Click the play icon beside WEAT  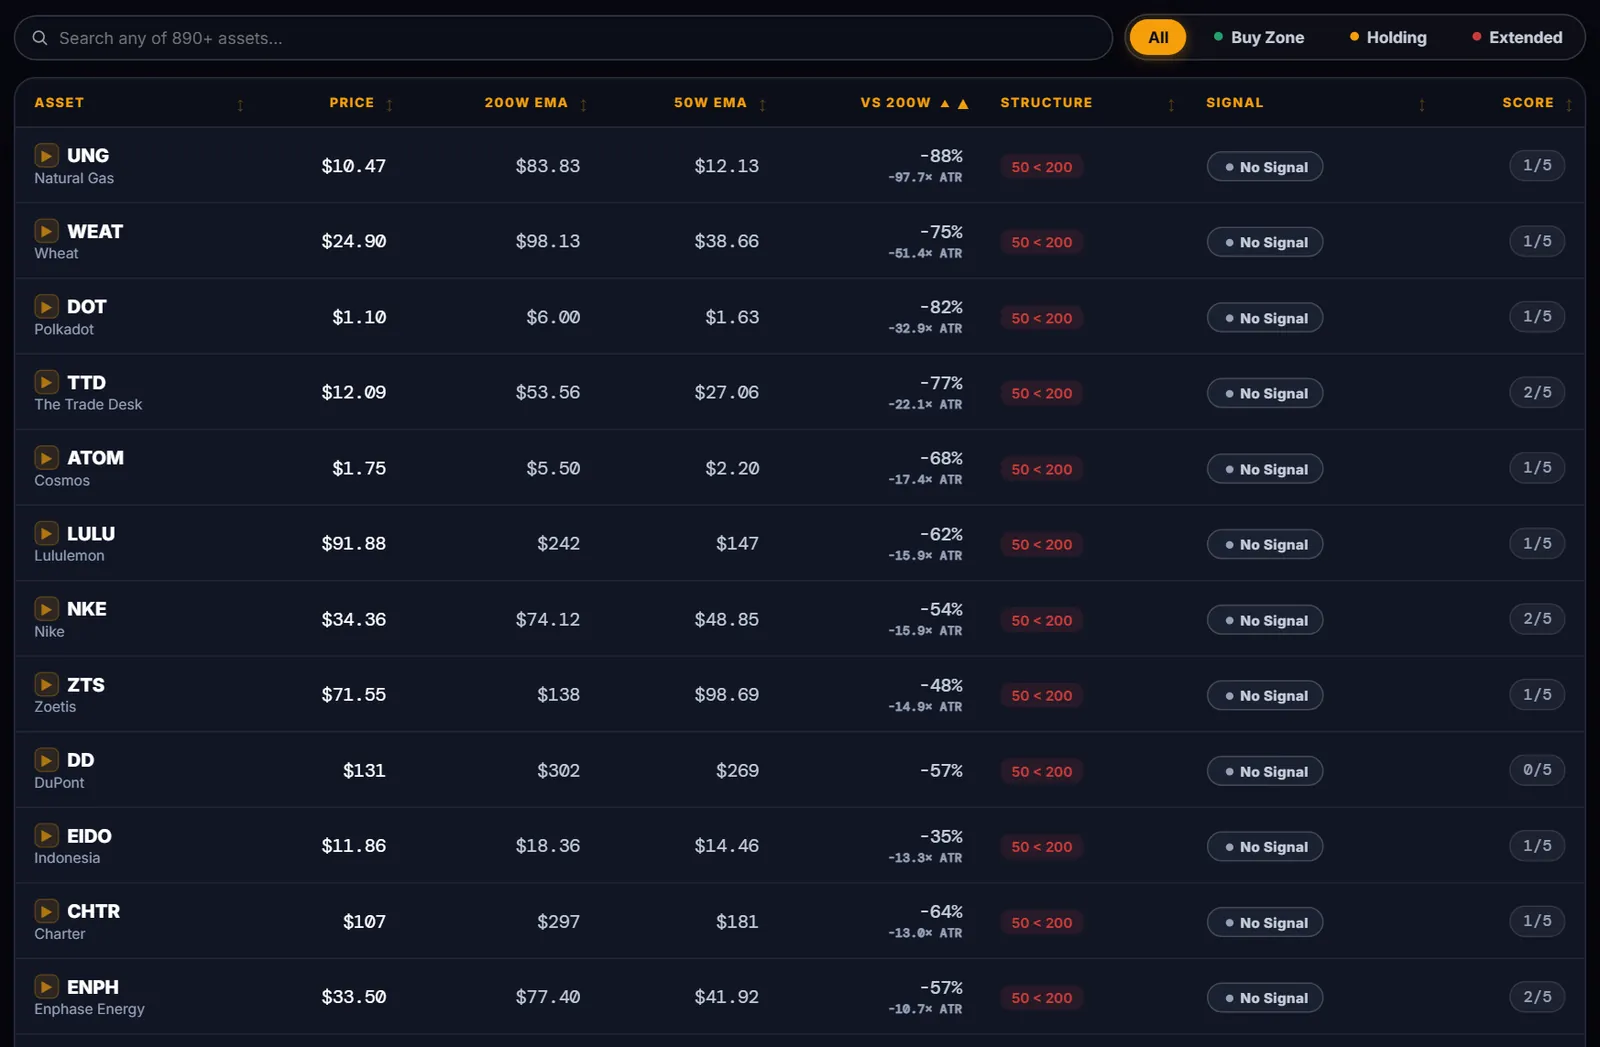(x=46, y=231)
